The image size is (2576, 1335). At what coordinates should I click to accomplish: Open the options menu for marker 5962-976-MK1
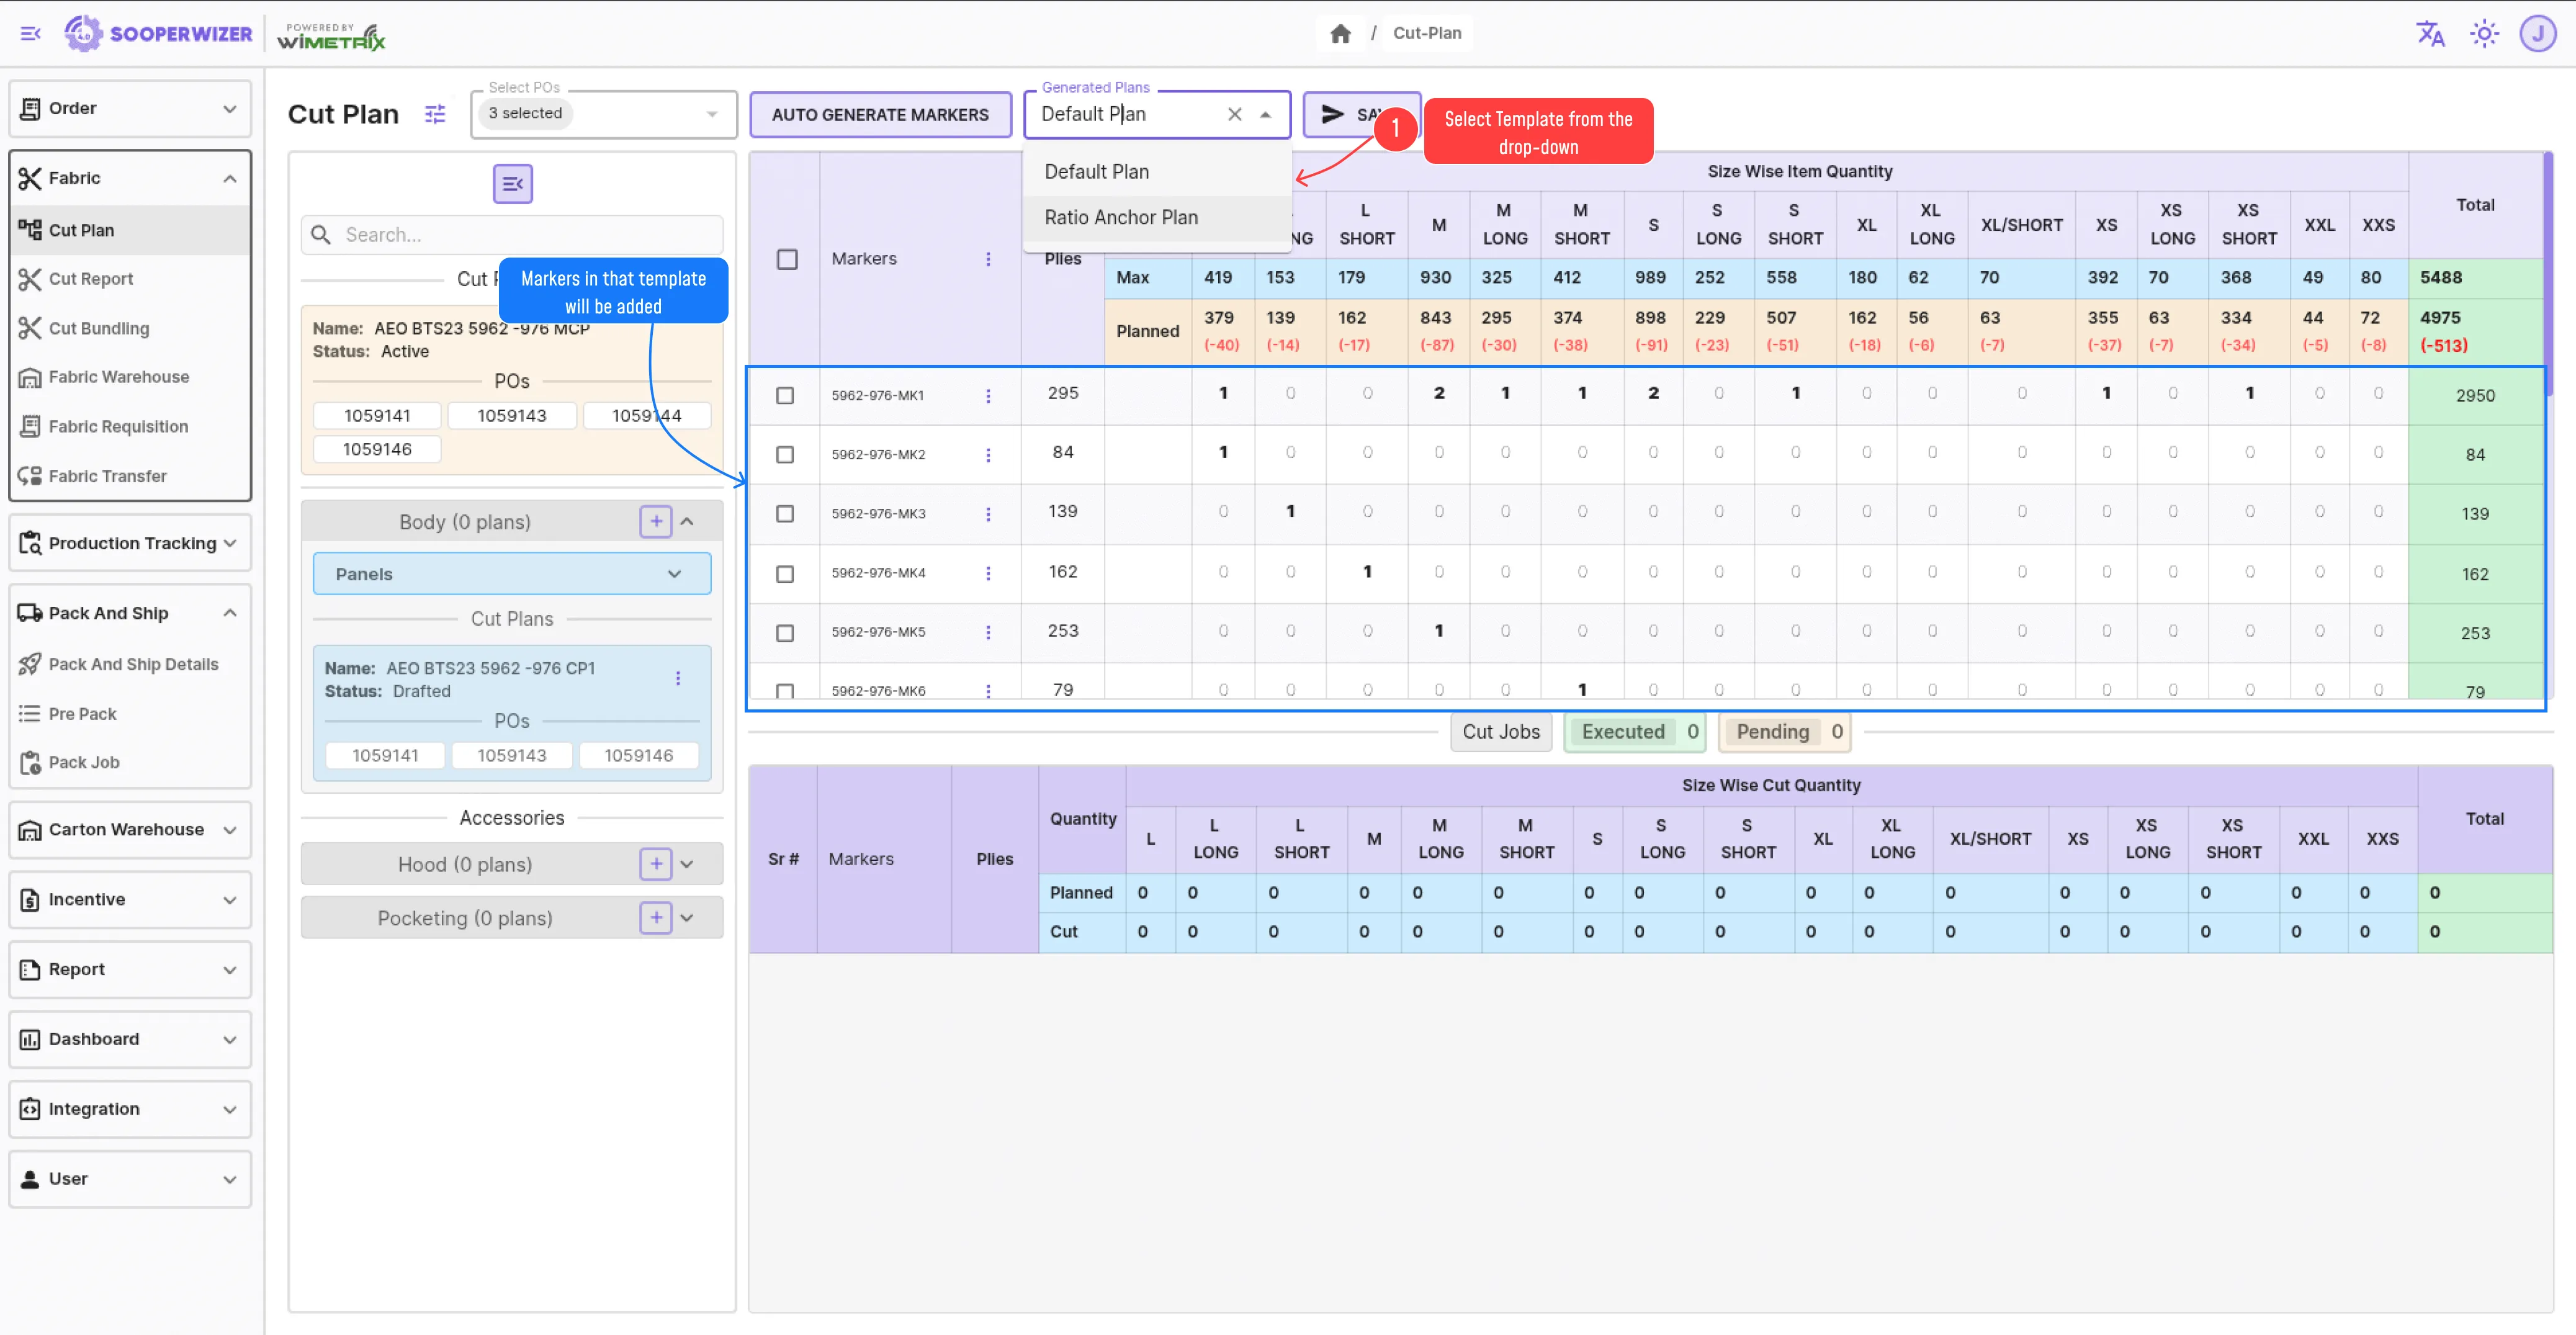(988, 396)
